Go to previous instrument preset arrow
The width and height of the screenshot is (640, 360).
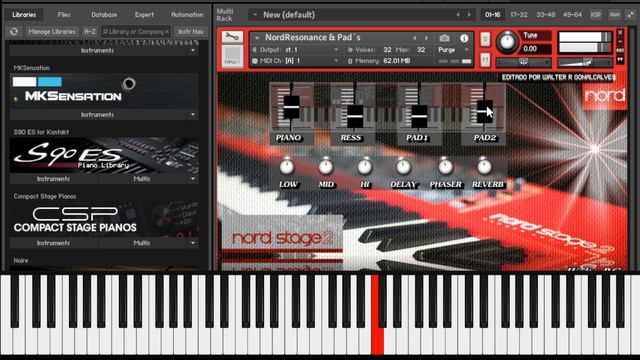414,38
